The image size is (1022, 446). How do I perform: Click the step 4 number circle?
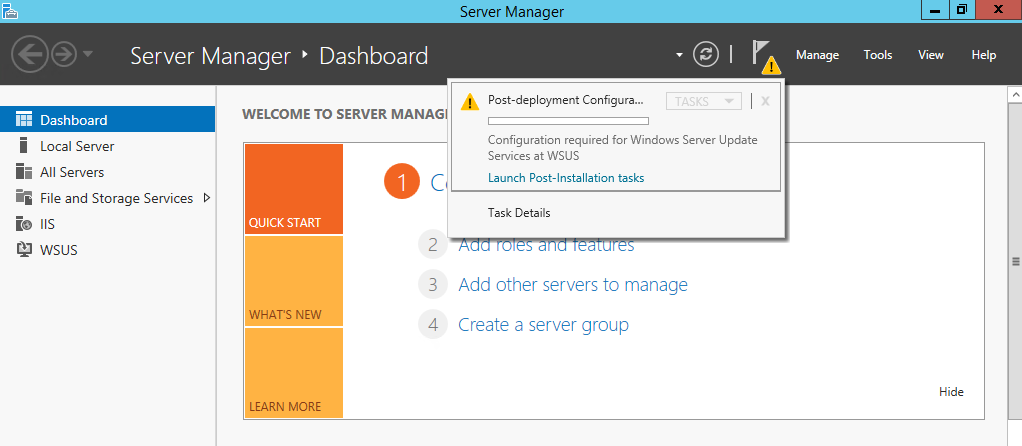coord(433,325)
